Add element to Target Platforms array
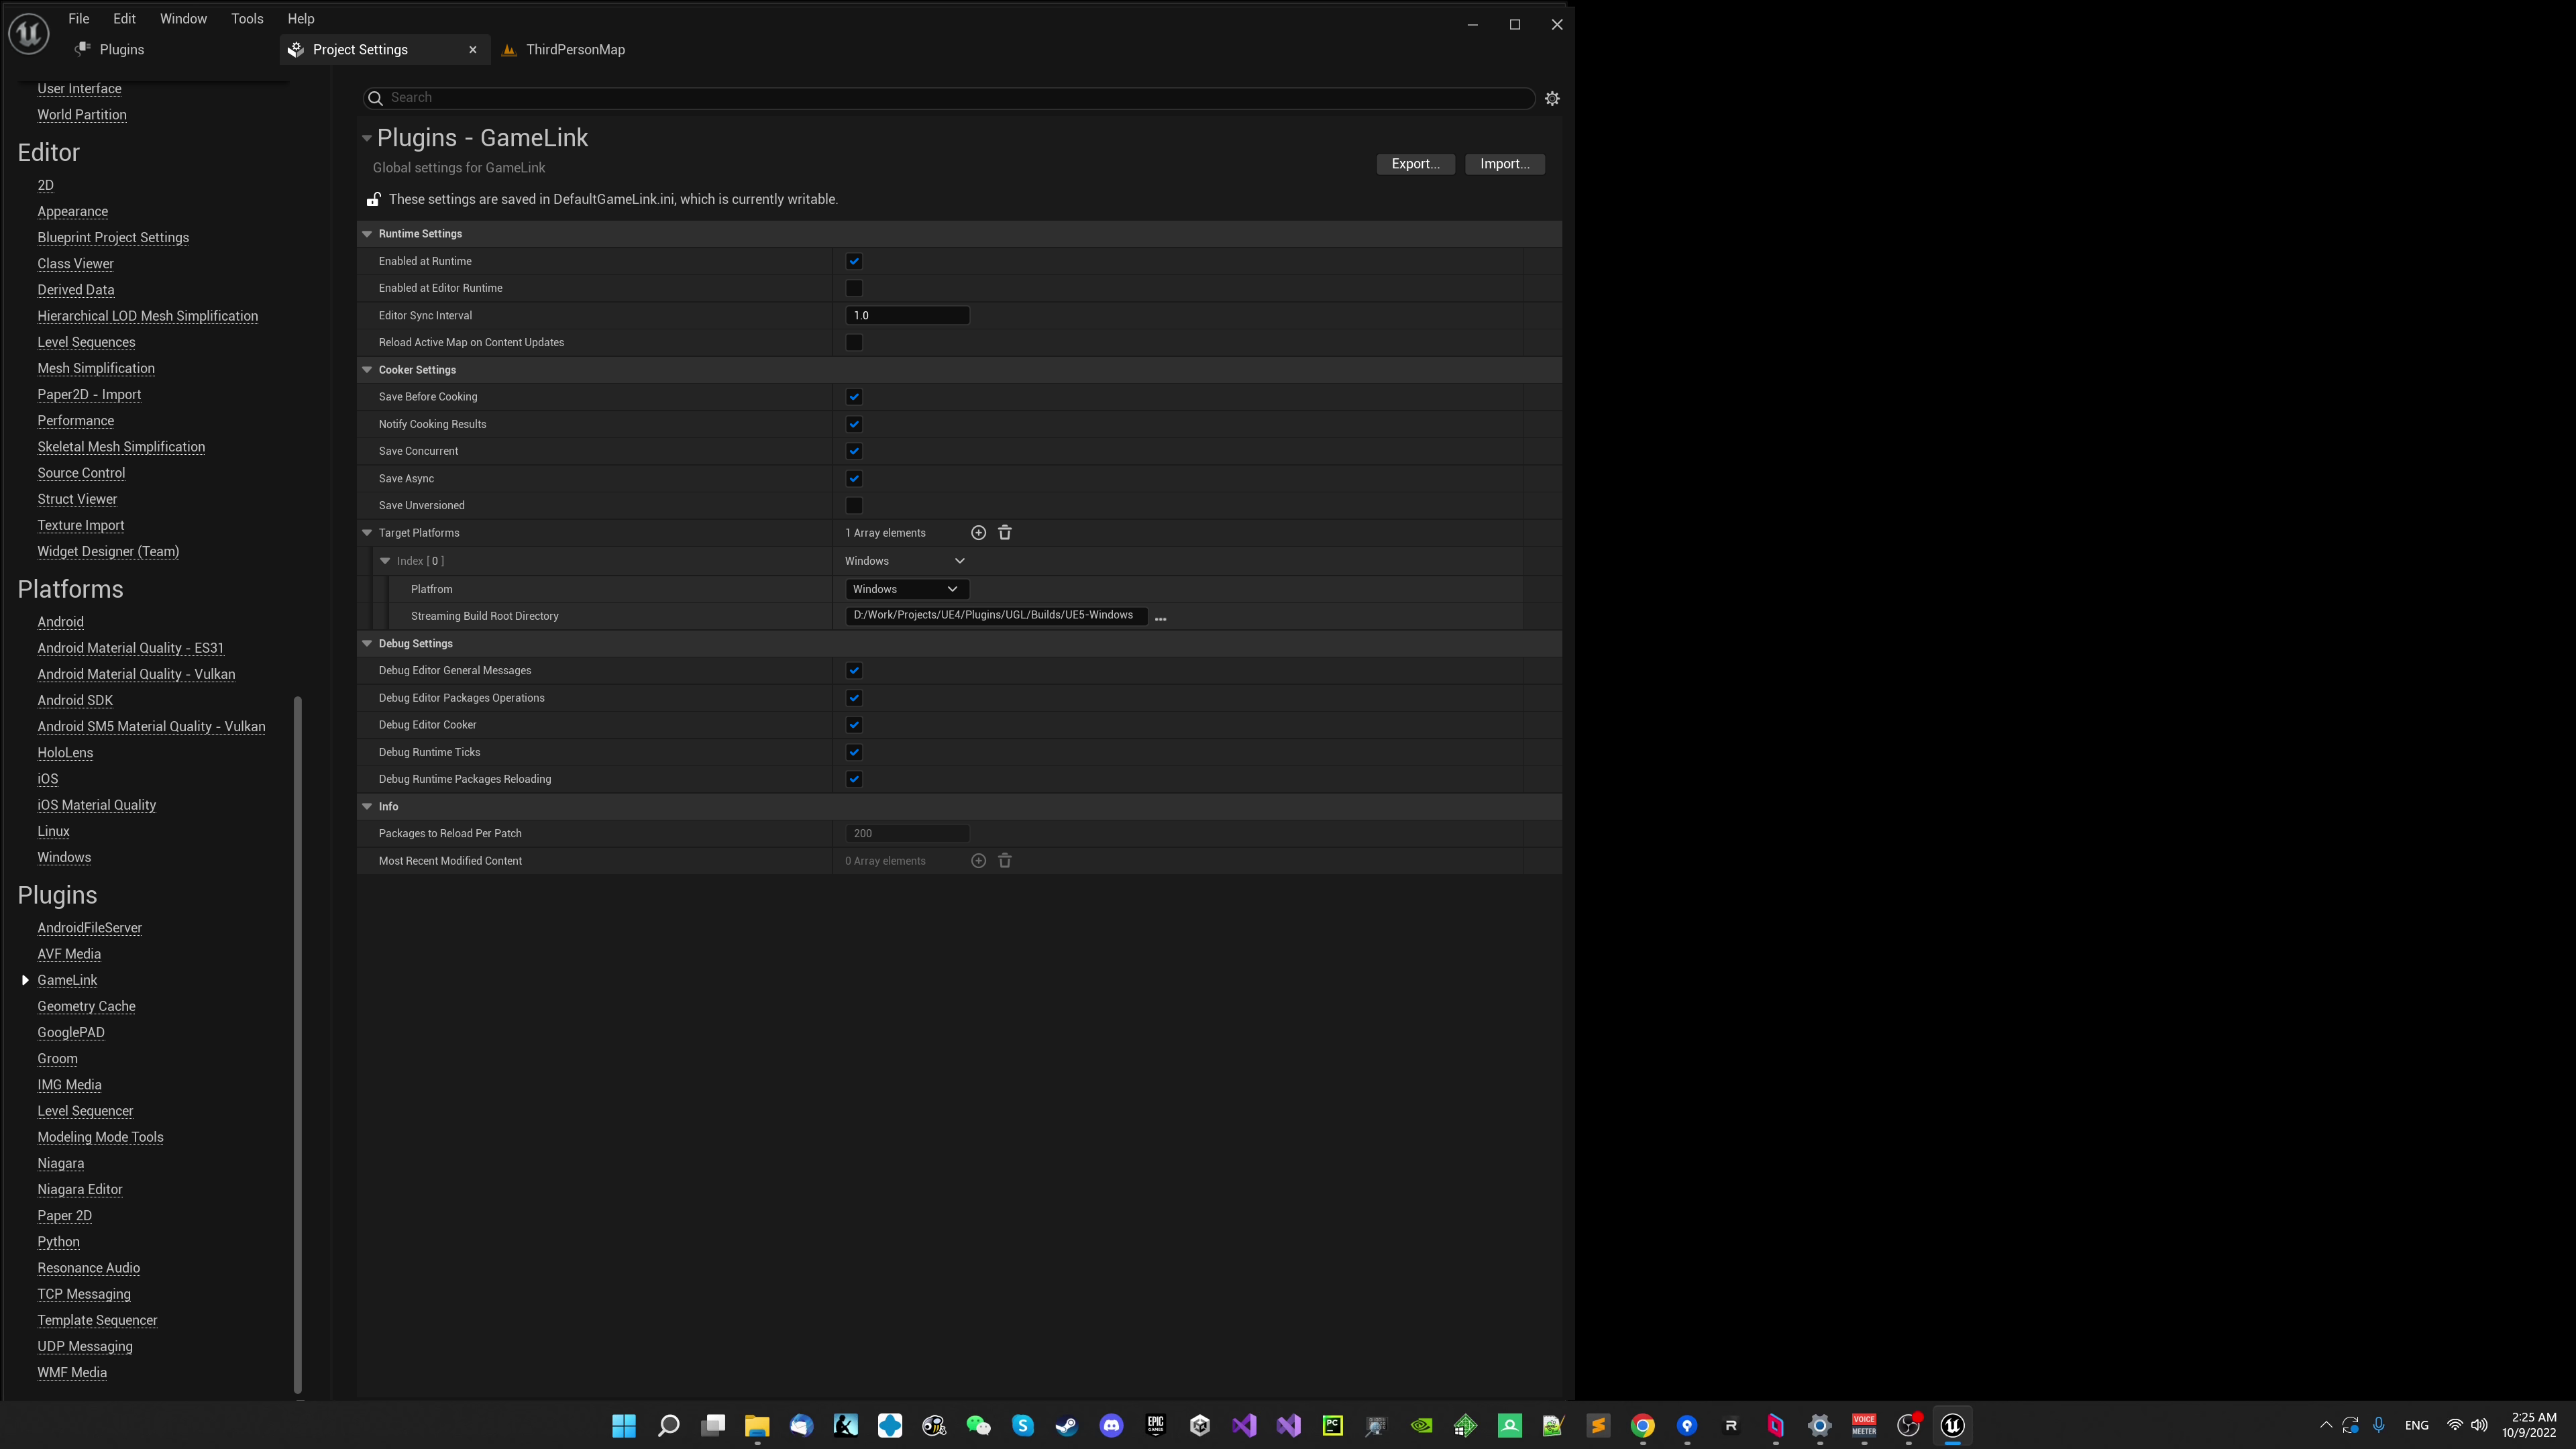2576x1449 pixels. [x=978, y=533]
